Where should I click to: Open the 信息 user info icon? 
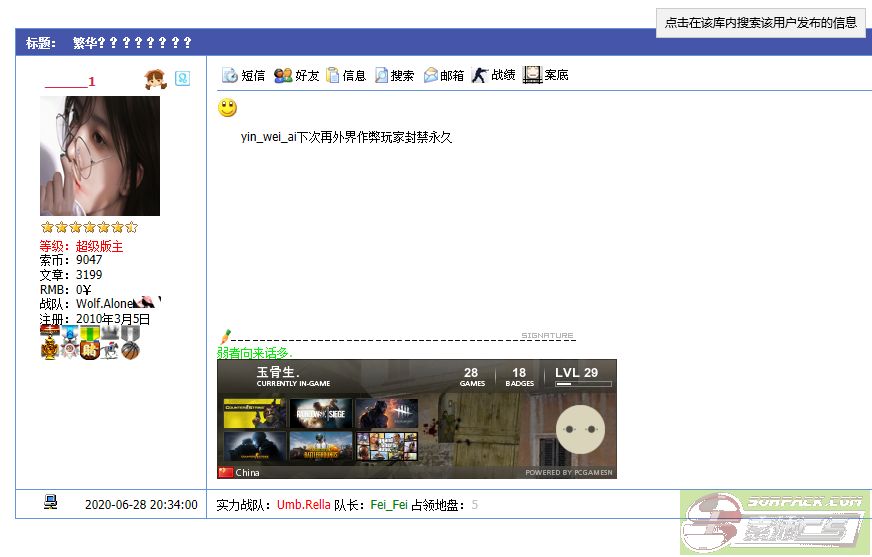pos(333,75)
